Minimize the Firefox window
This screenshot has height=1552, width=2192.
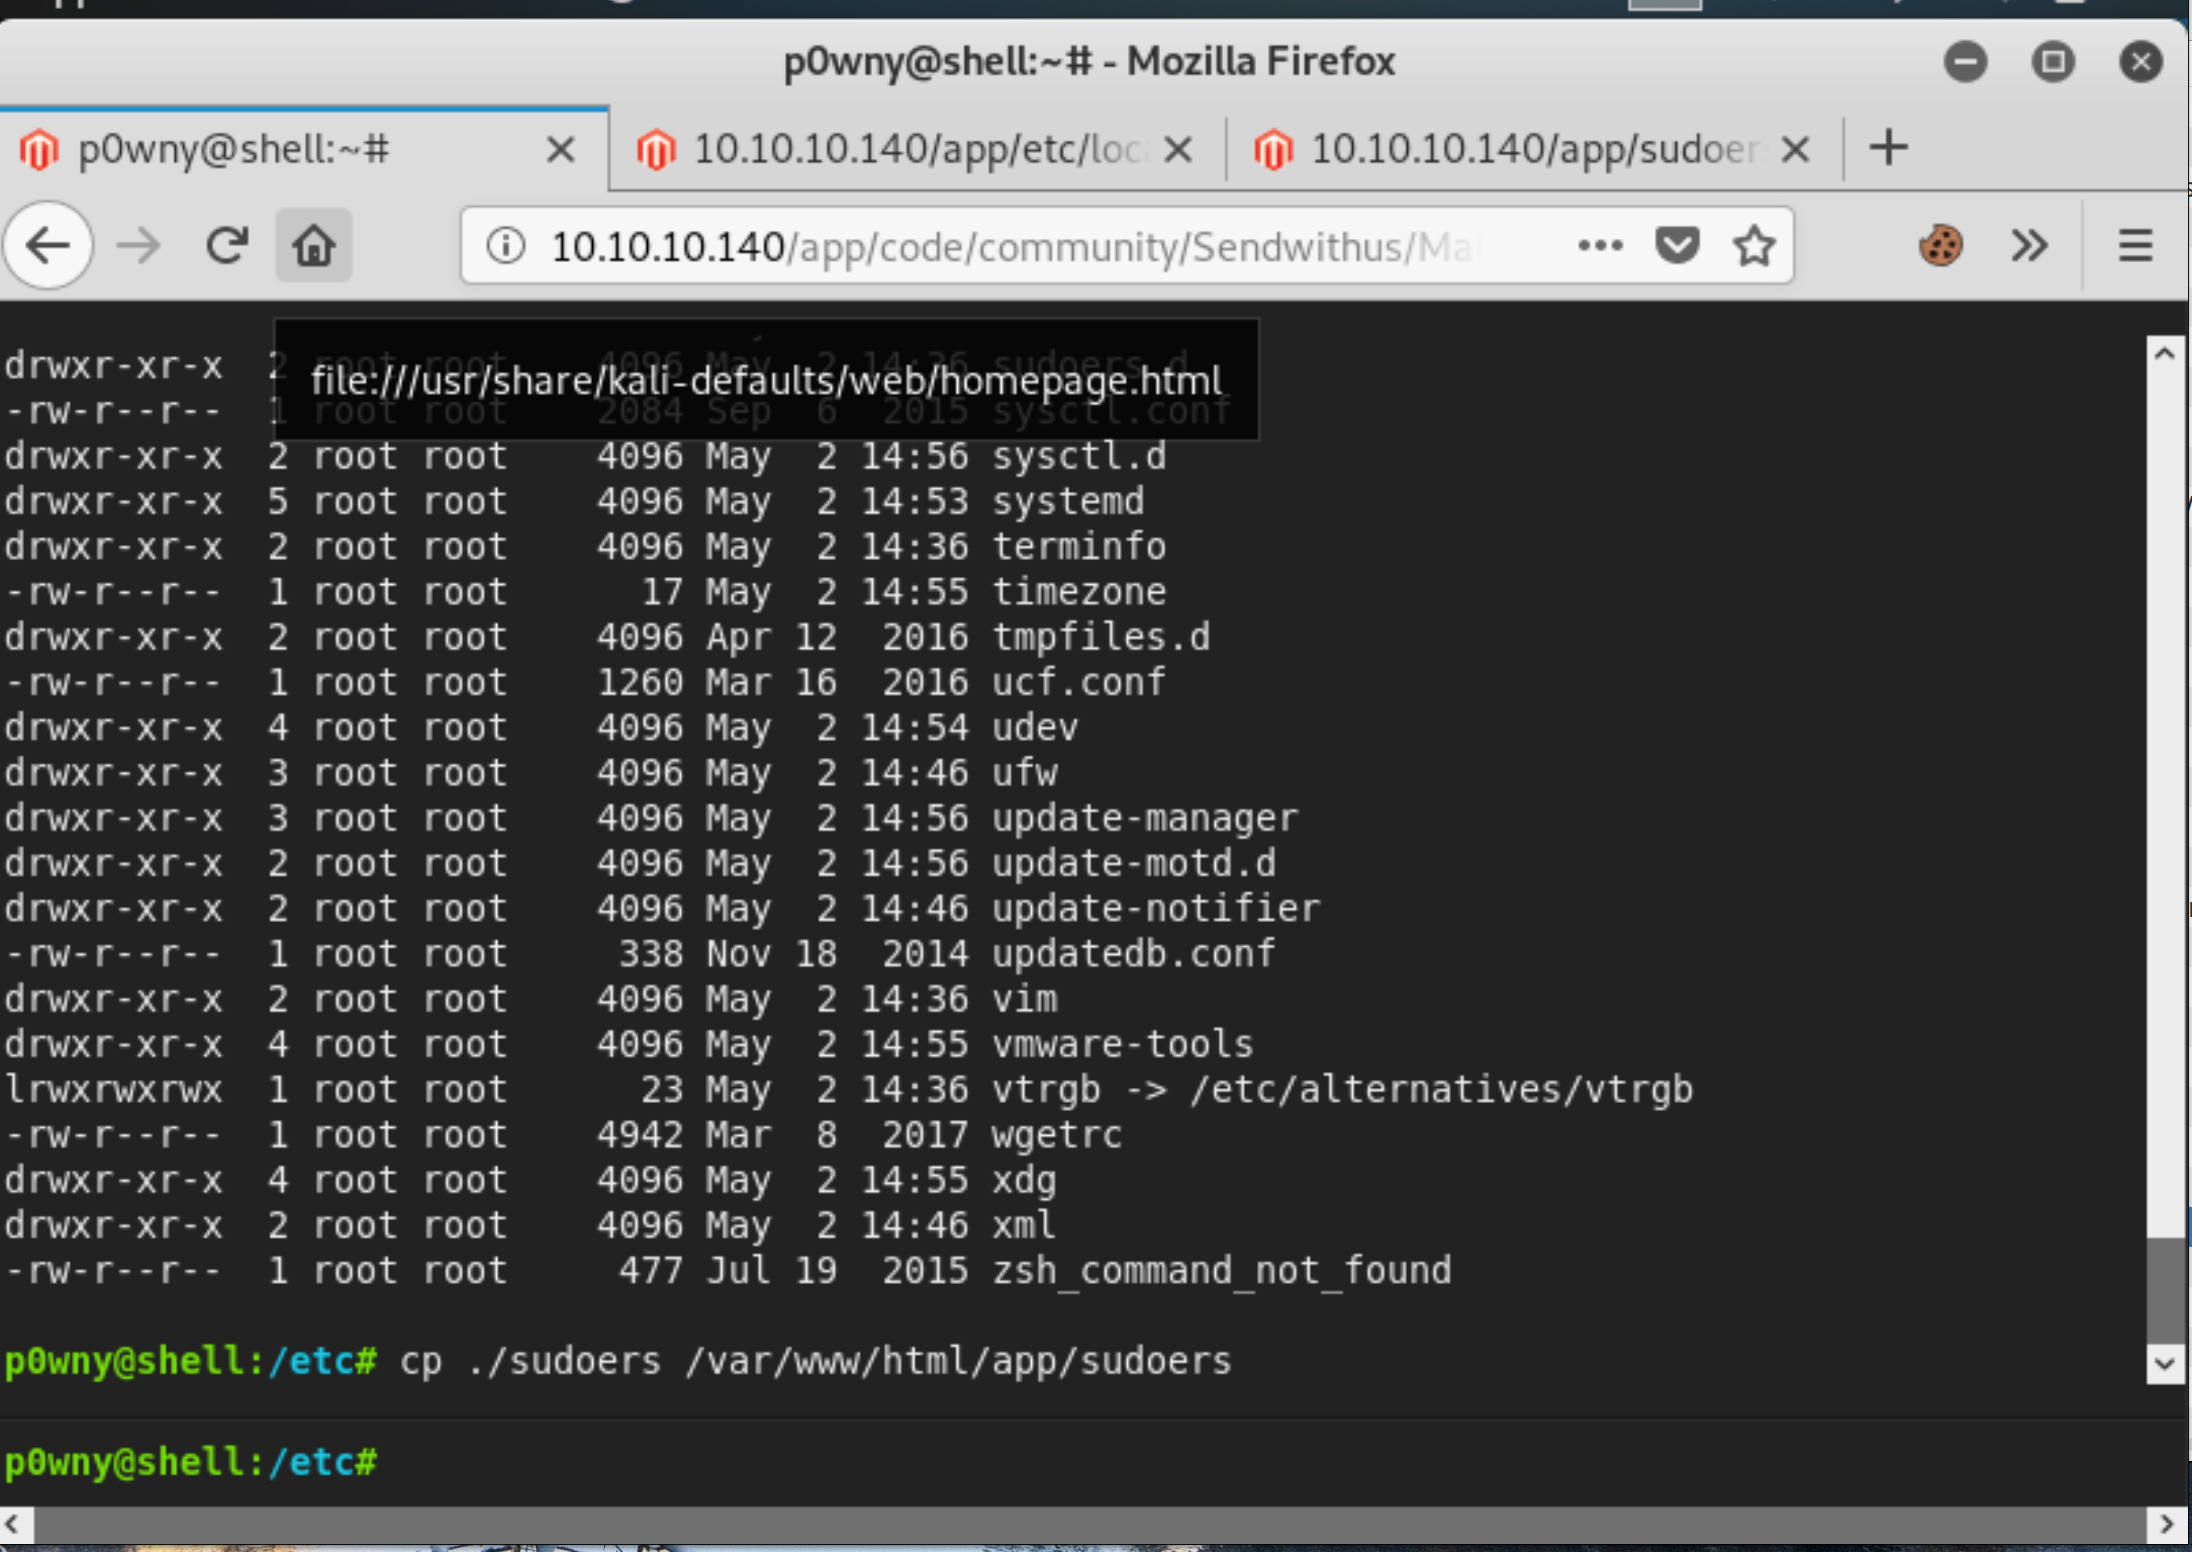(1965, 62)
